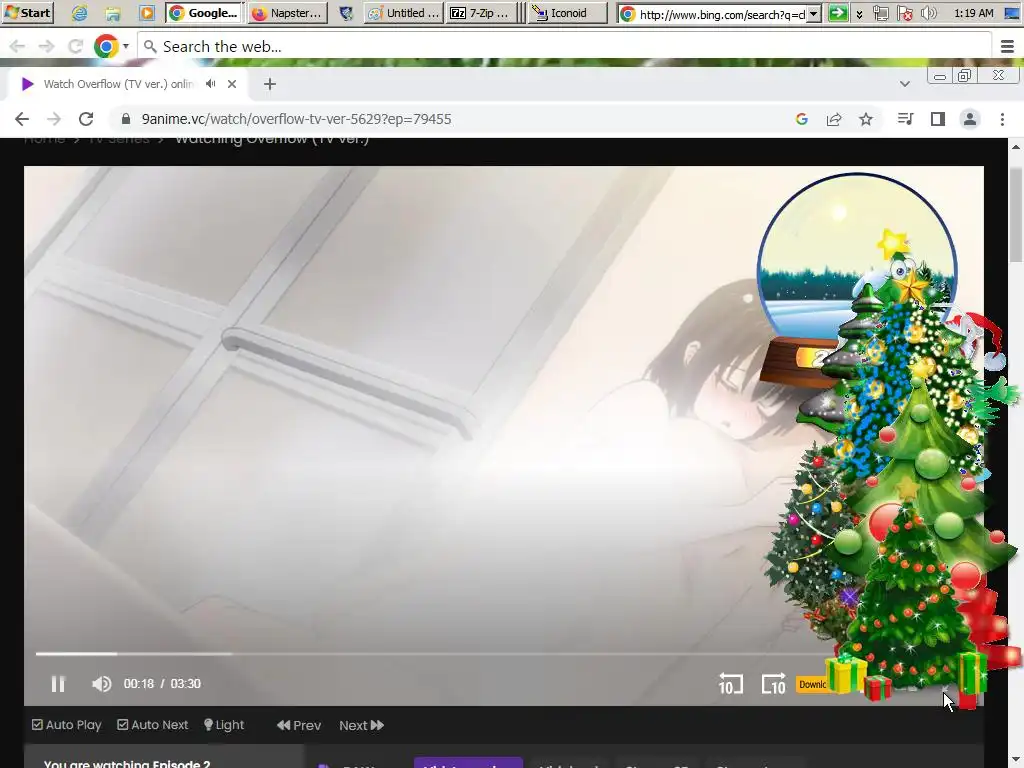Switch to Iconoid taskbar button

pos(568,13)
